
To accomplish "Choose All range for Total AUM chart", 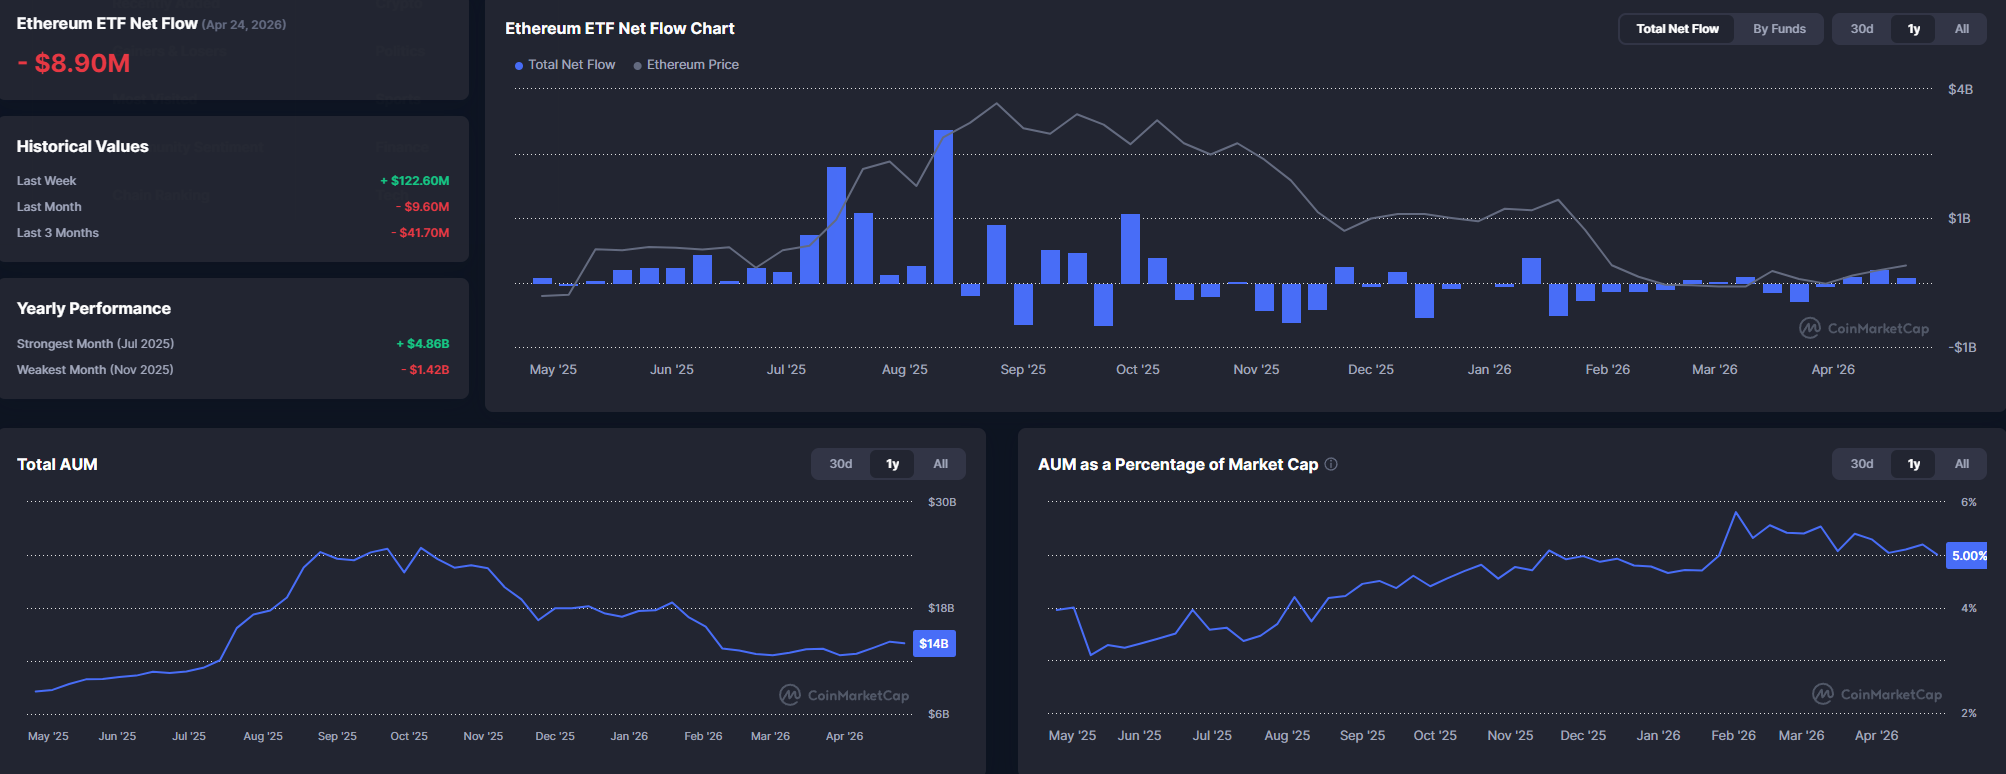I will click(940, 464).
